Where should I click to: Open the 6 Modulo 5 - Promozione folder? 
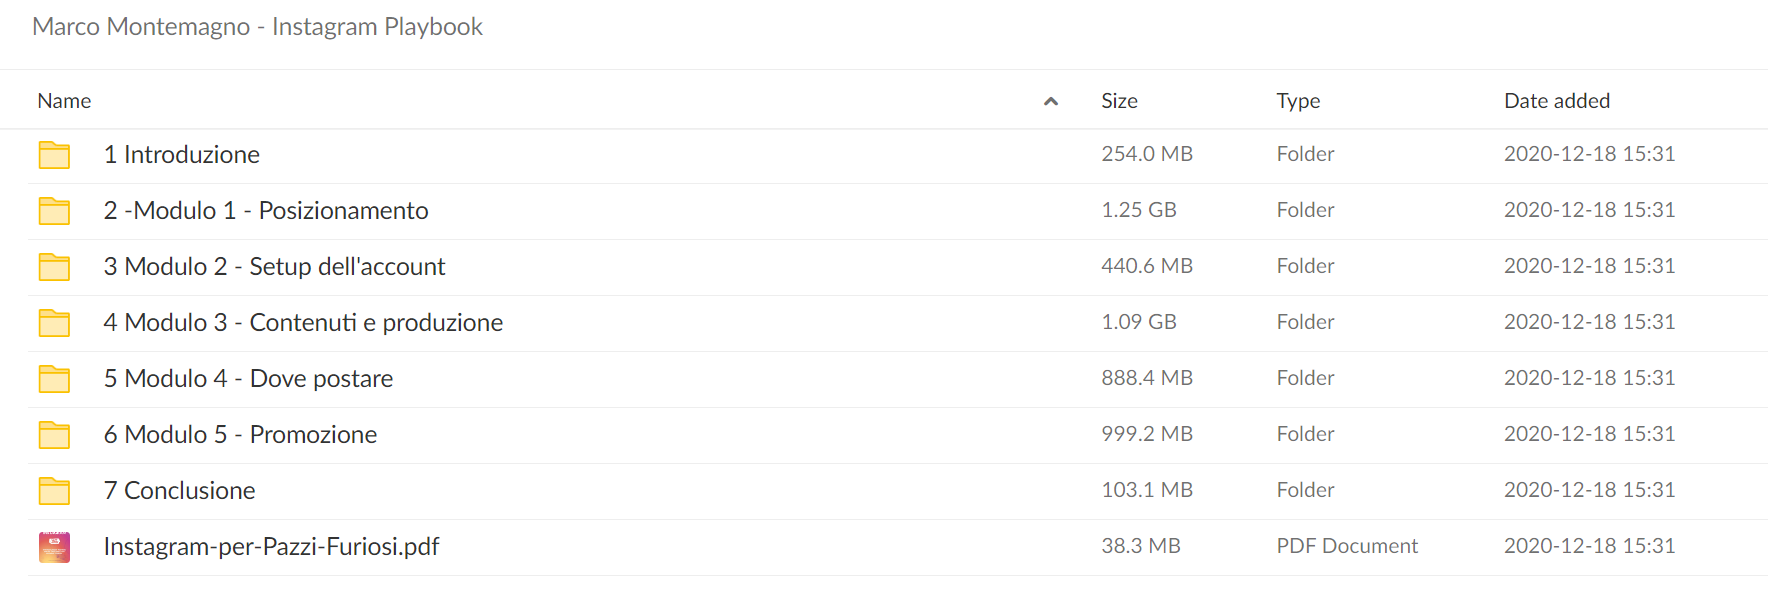pyautogui.click(x=240, y=435)
